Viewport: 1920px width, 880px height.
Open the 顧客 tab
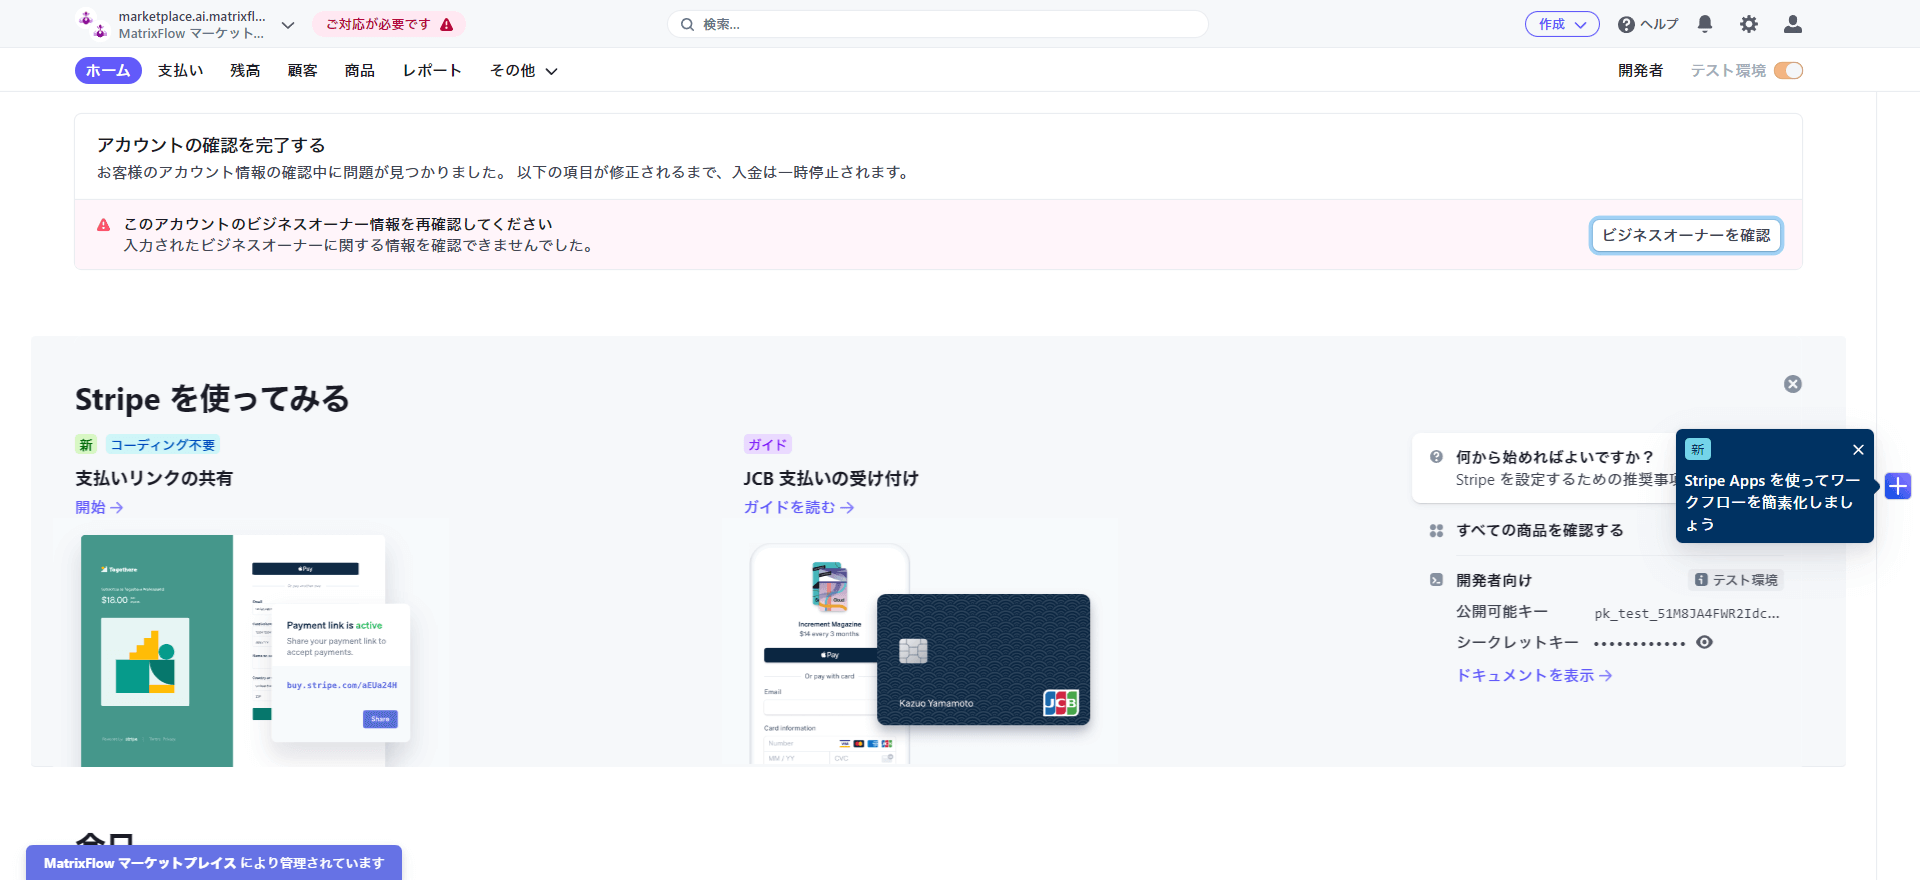302,70
